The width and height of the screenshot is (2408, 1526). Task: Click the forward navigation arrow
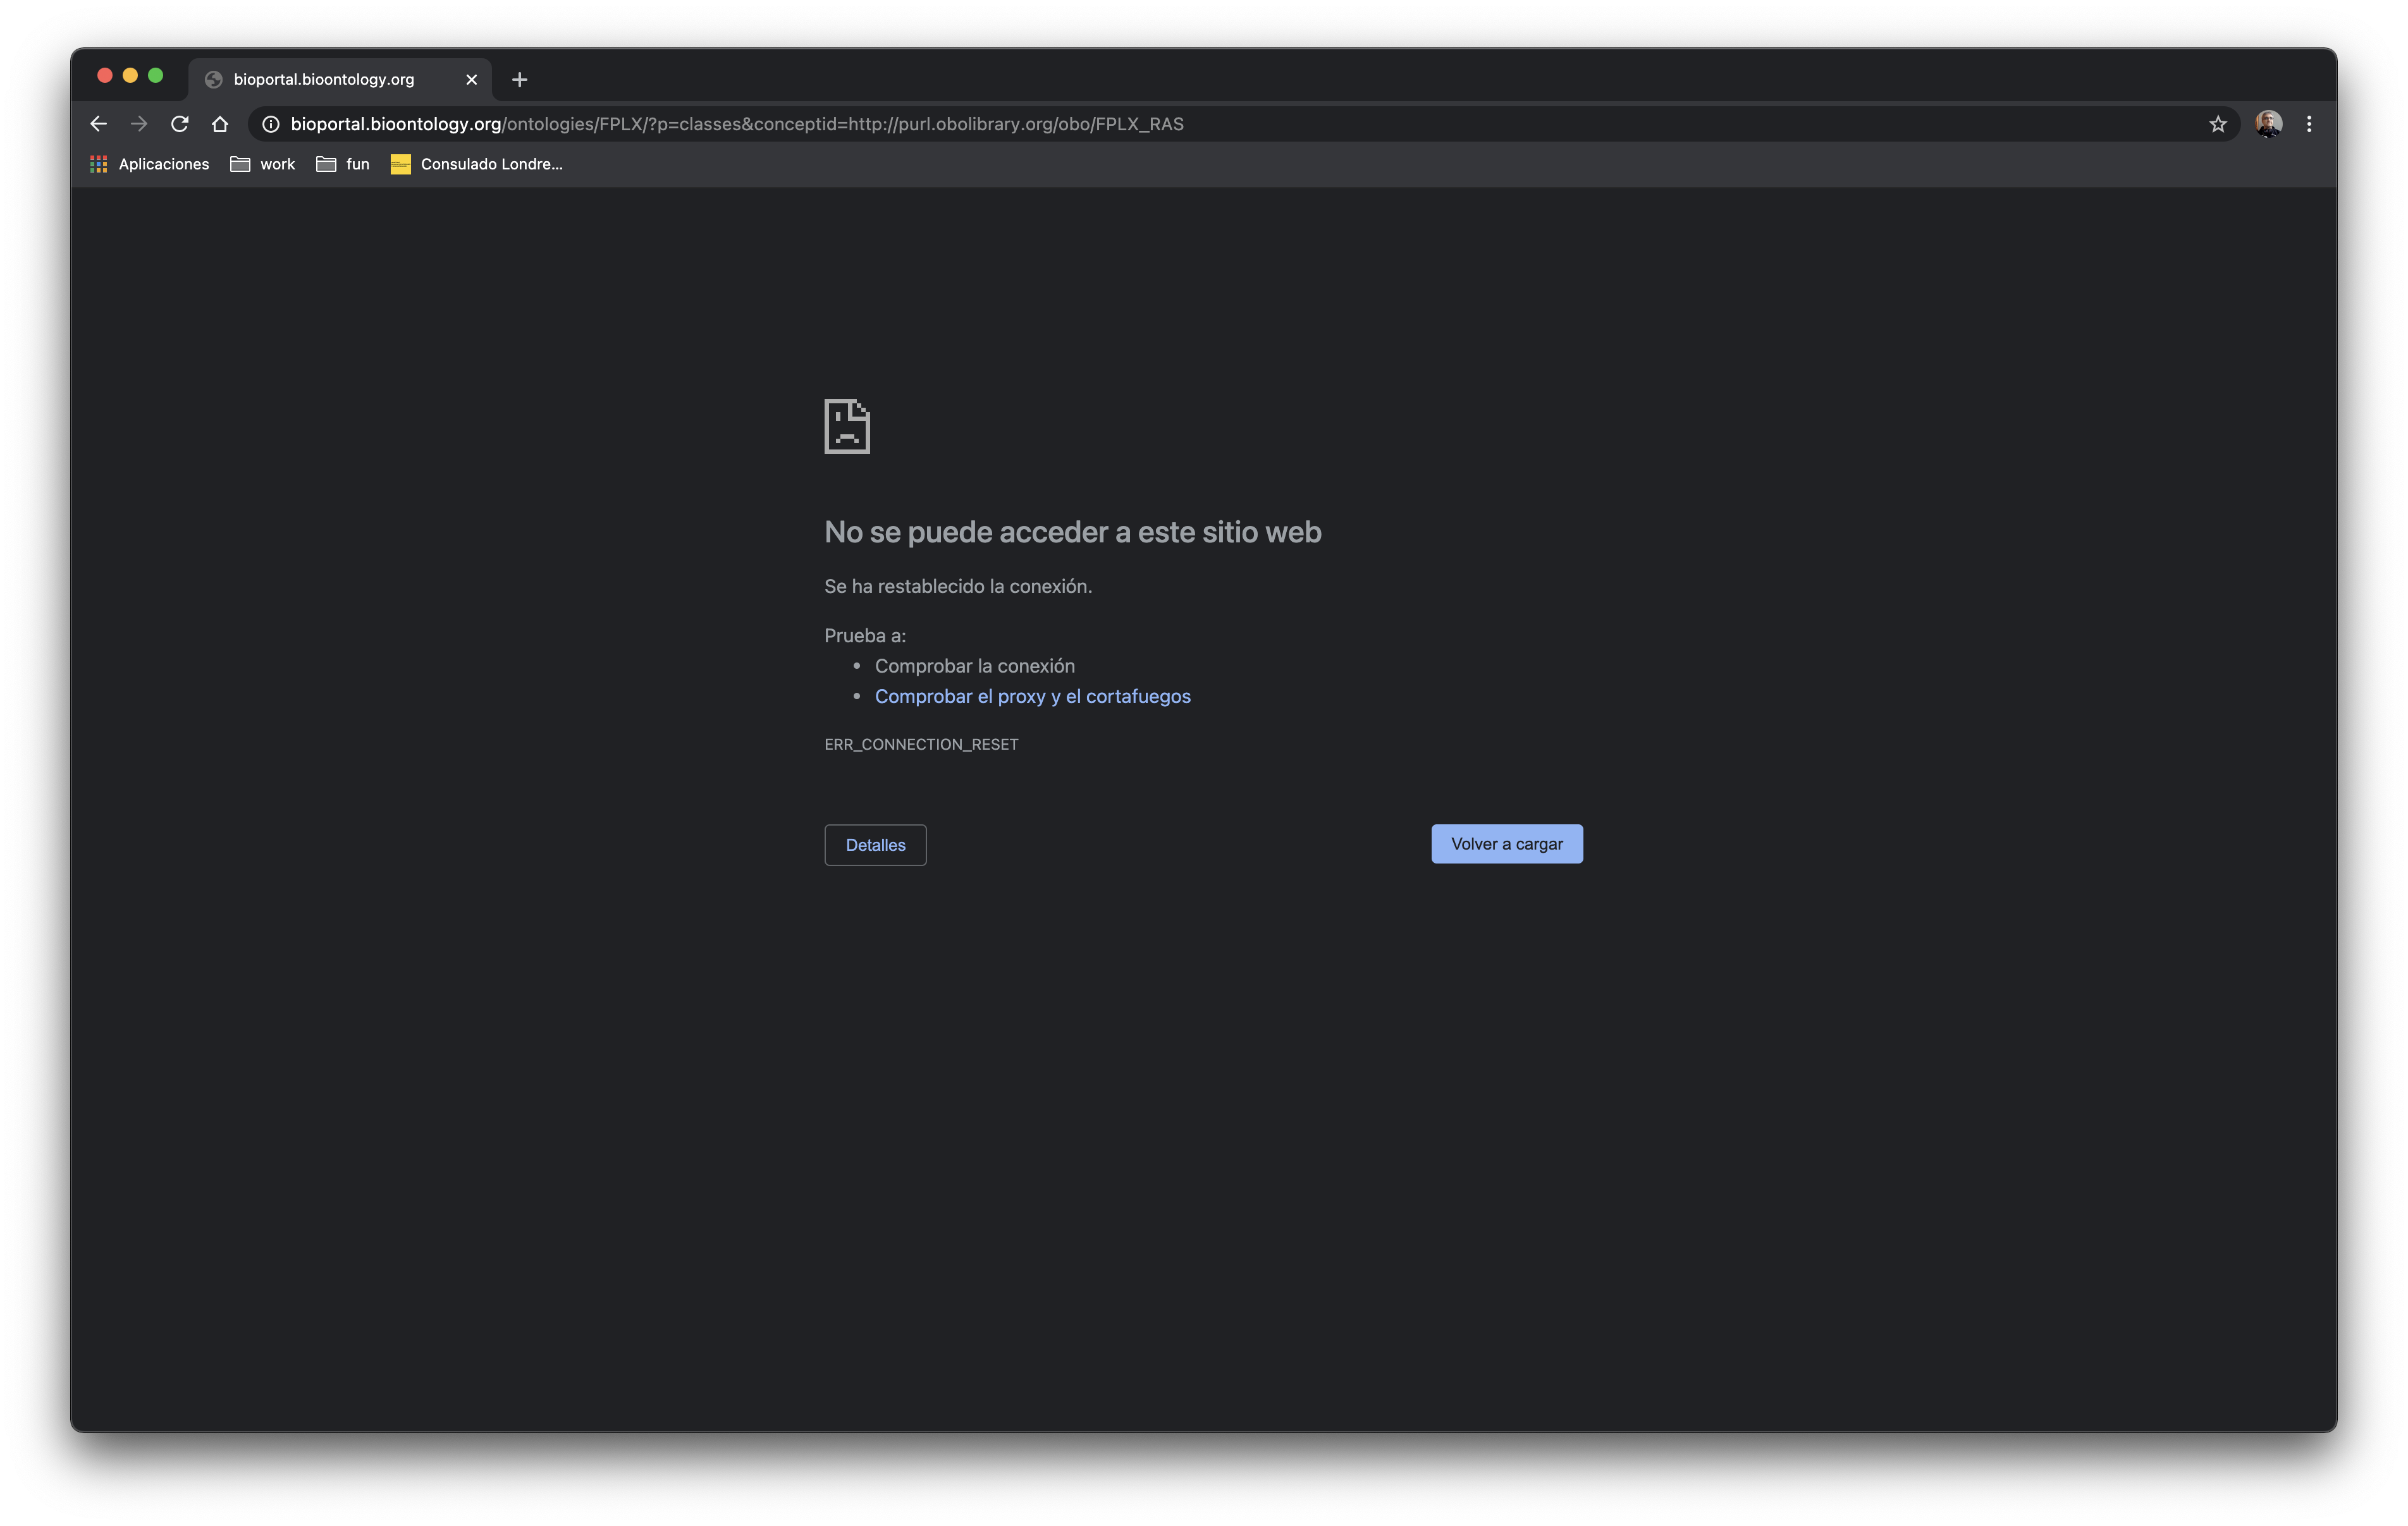[x=139, y=123]
